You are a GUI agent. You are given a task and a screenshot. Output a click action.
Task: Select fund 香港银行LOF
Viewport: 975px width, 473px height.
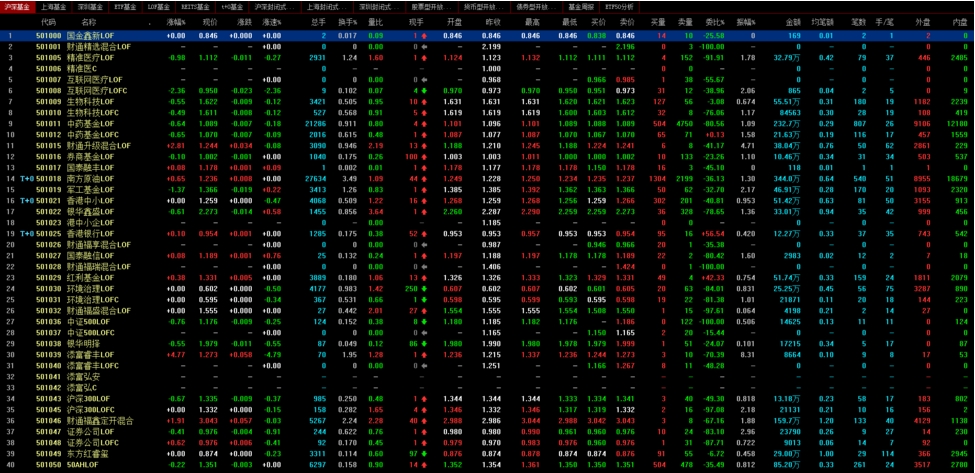[90, 234]
